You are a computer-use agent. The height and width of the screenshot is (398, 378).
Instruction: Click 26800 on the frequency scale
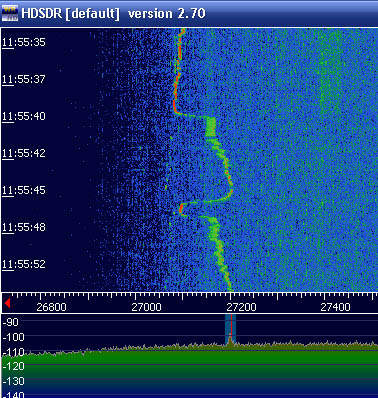[x=51, y=307]
